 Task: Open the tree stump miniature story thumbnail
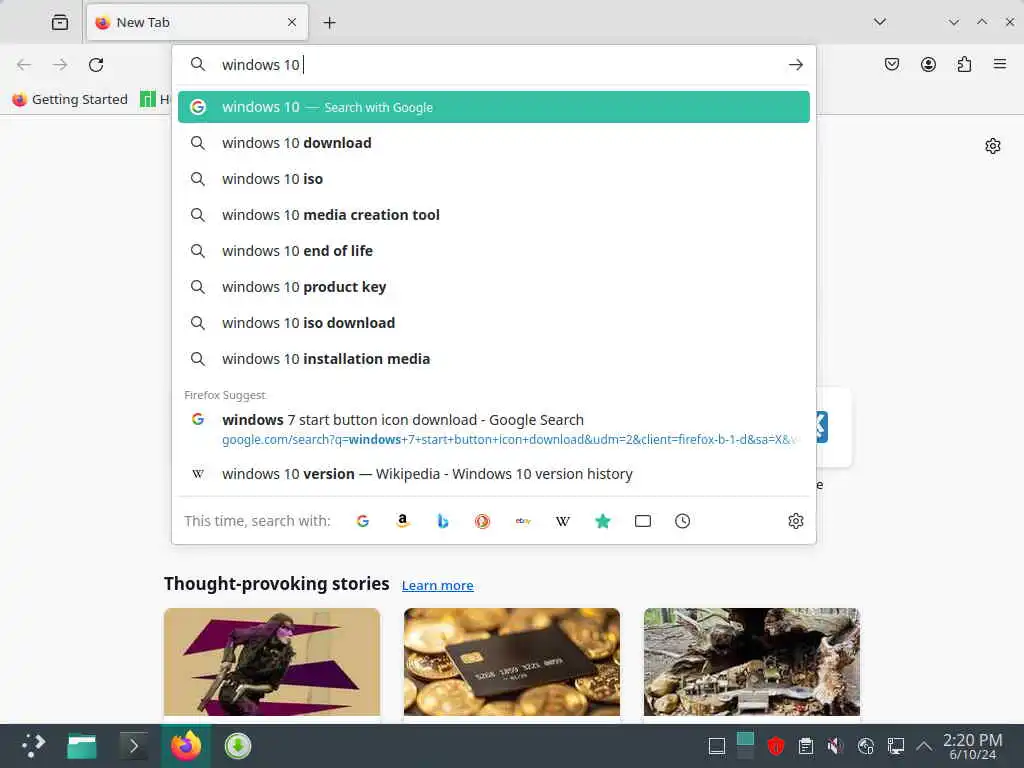point(752,662)
